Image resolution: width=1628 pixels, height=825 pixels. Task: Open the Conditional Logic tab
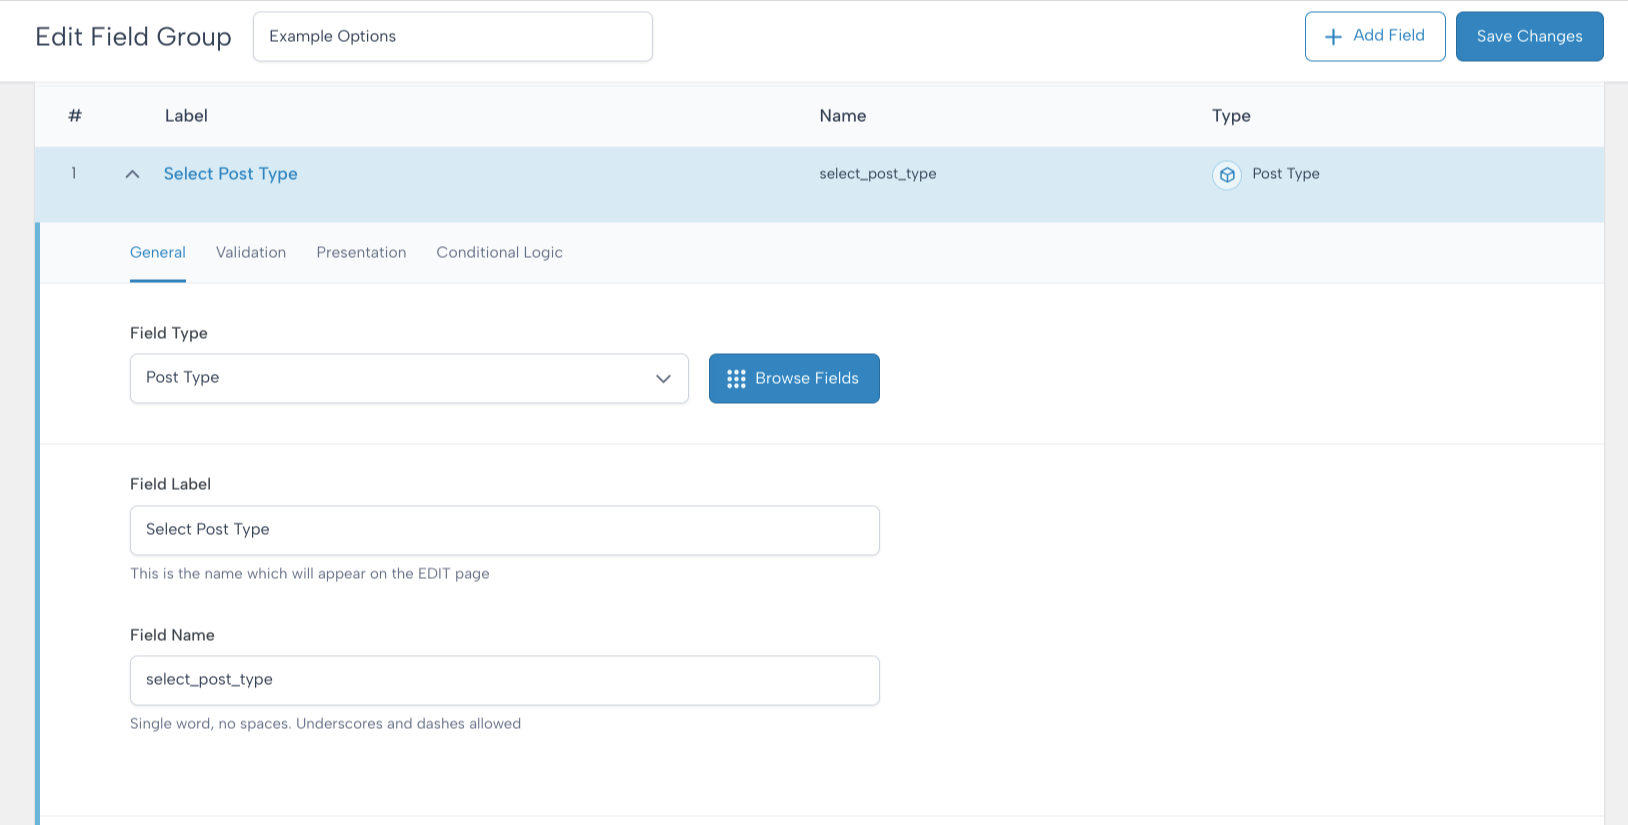click(x=499, y=252)
